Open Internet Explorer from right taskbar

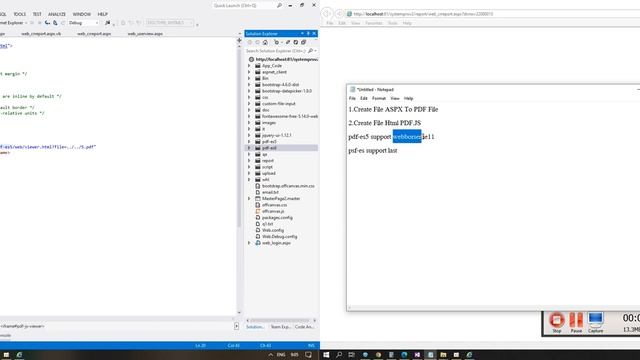[x=469, y=355]
